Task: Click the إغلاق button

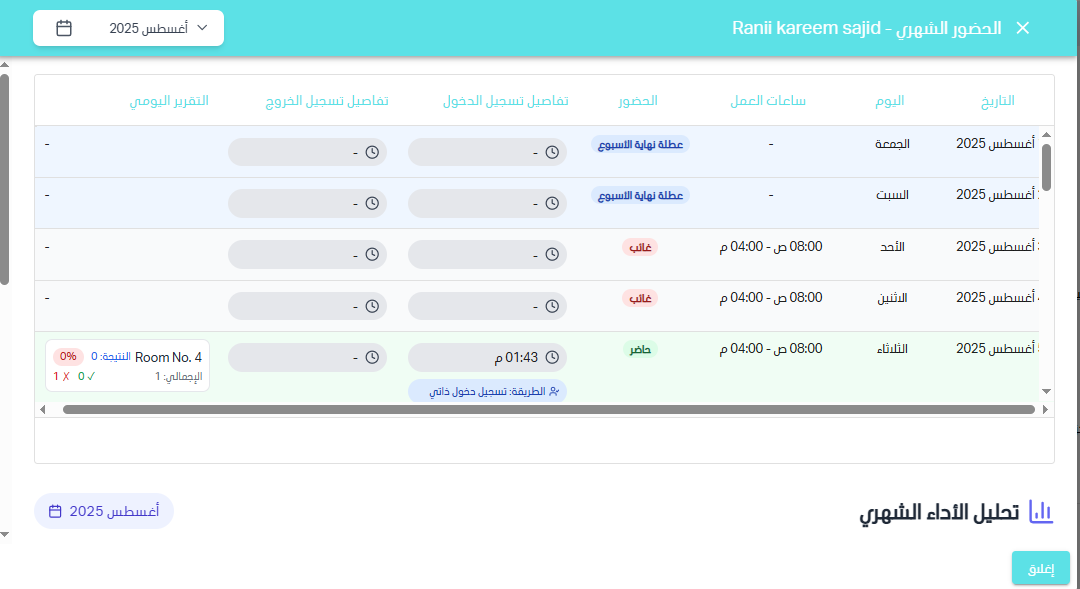Action: (1042, 567)
